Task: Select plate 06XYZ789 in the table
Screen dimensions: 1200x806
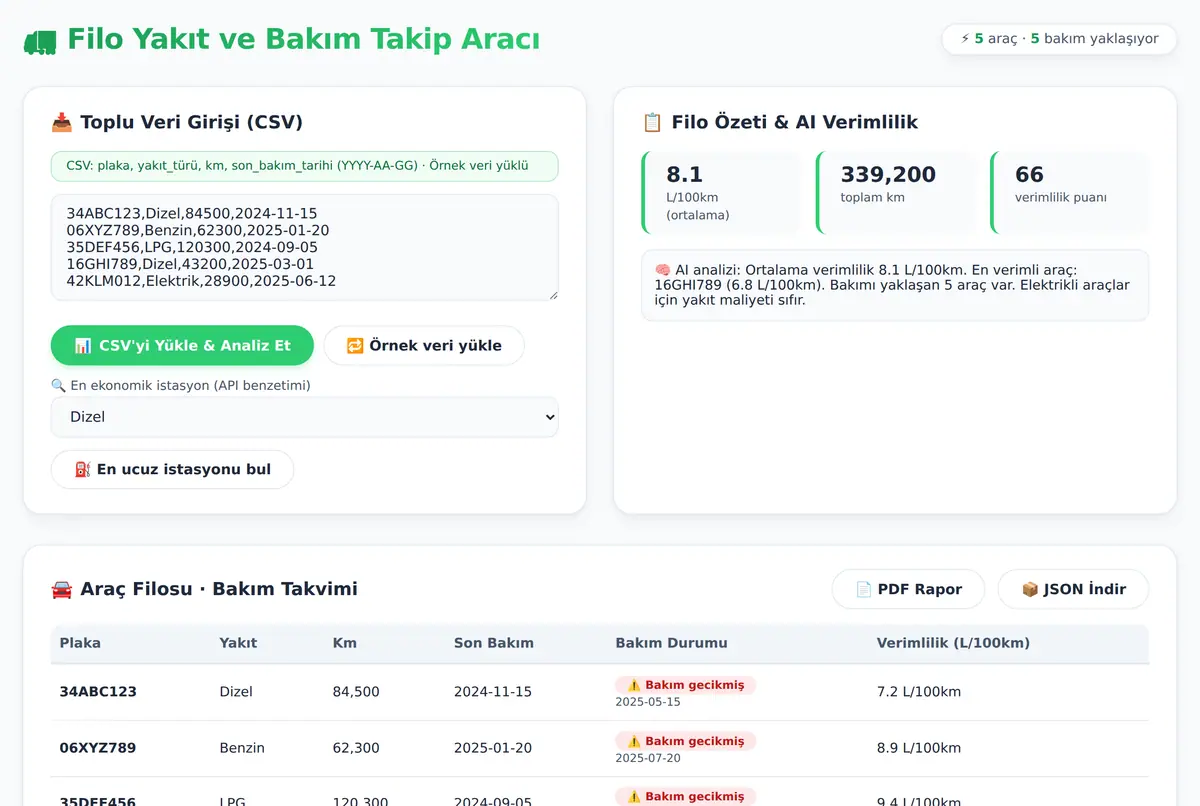Action: click(x=98, y=748)
